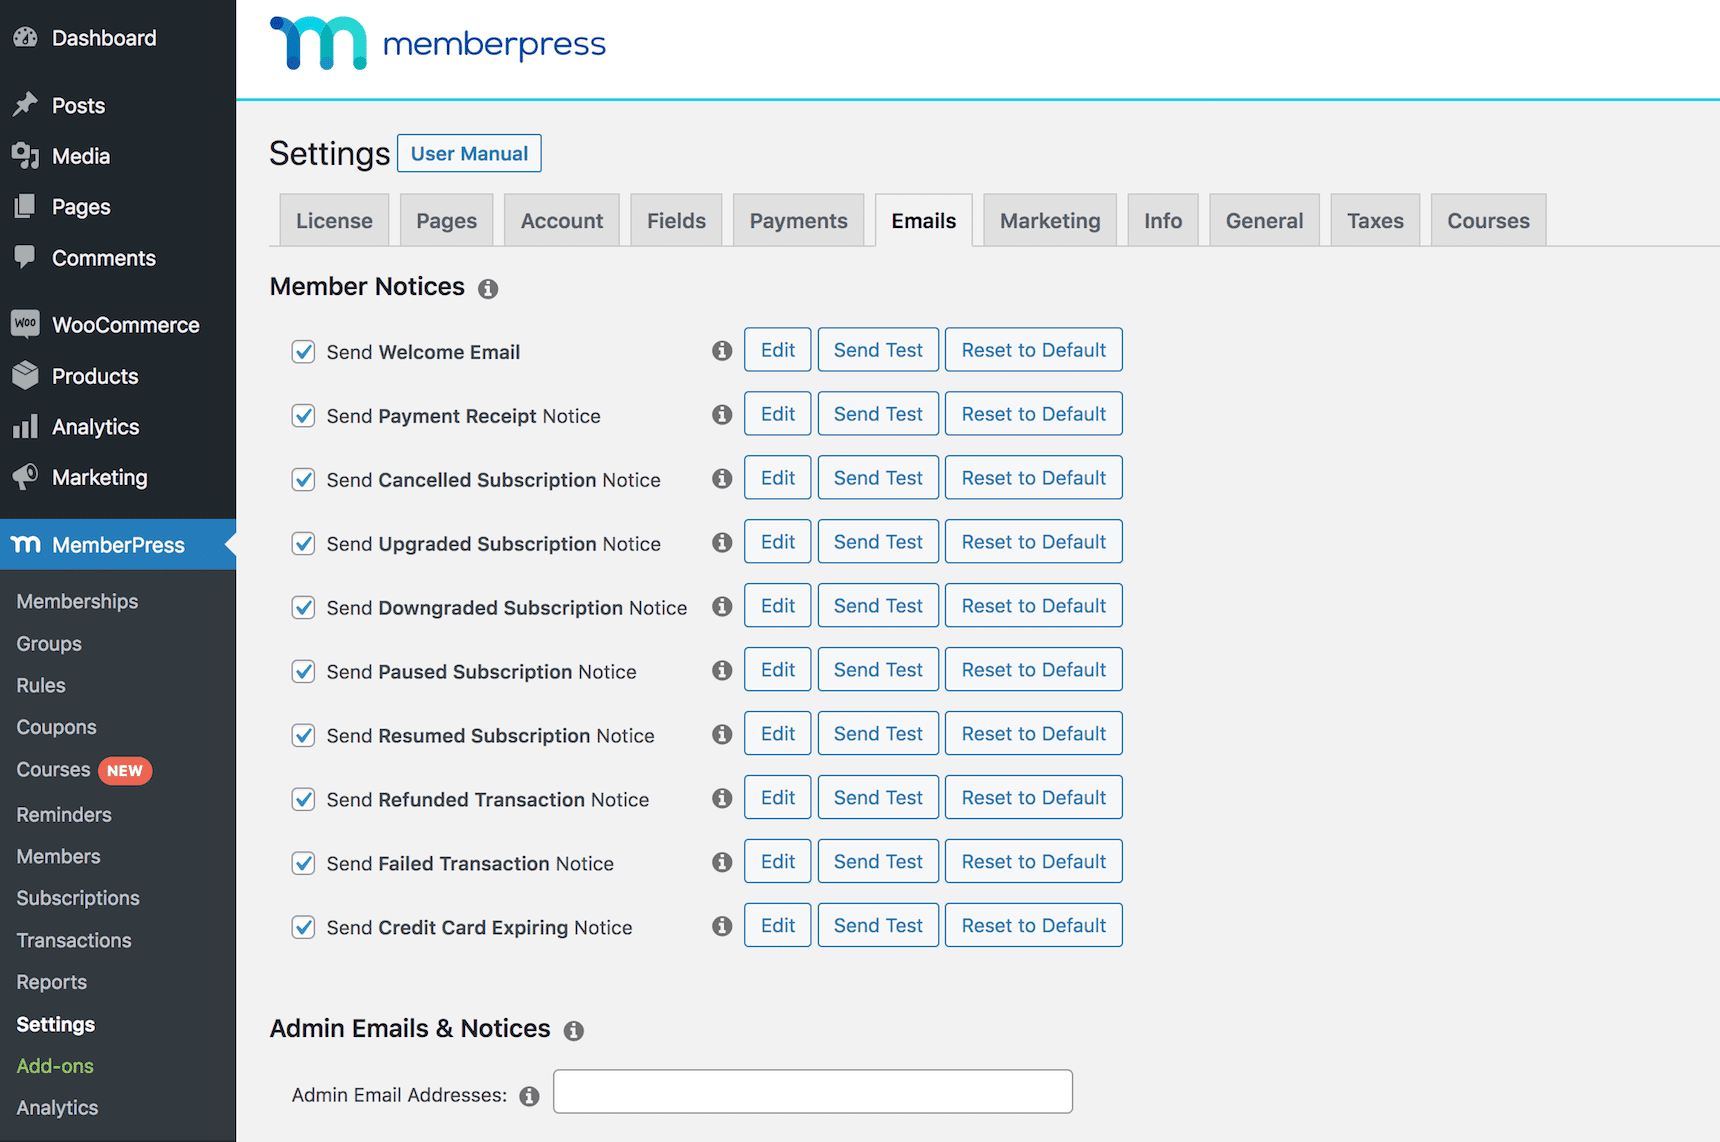Open the Taxes tab
This screenshot has width=1720, height=1142.
click(x=1375, y=220)
